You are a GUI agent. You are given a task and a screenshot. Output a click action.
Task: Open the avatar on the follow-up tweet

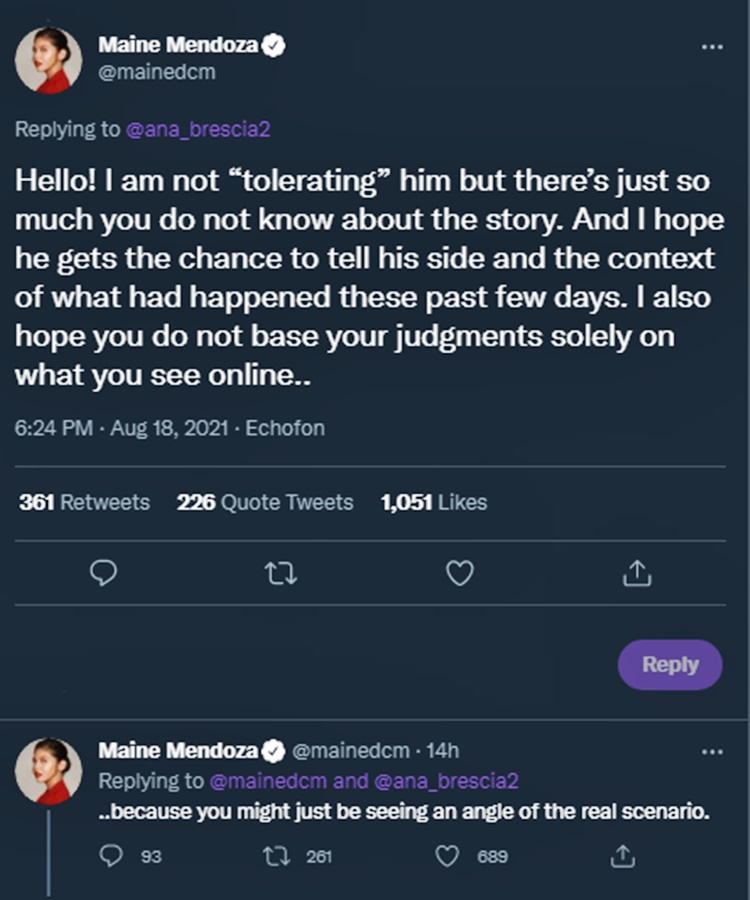click(48, 771)
